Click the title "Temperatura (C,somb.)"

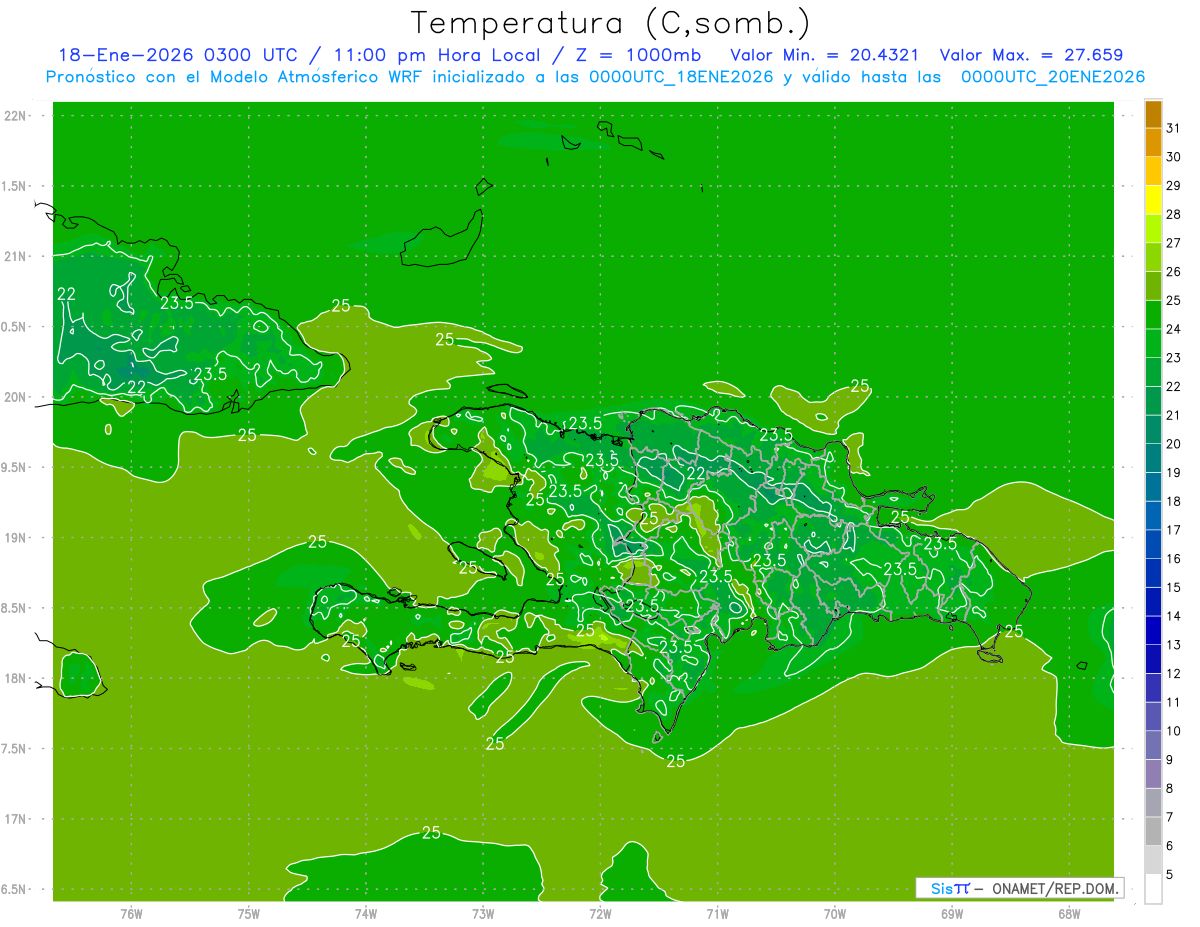[x=610, y=23]
